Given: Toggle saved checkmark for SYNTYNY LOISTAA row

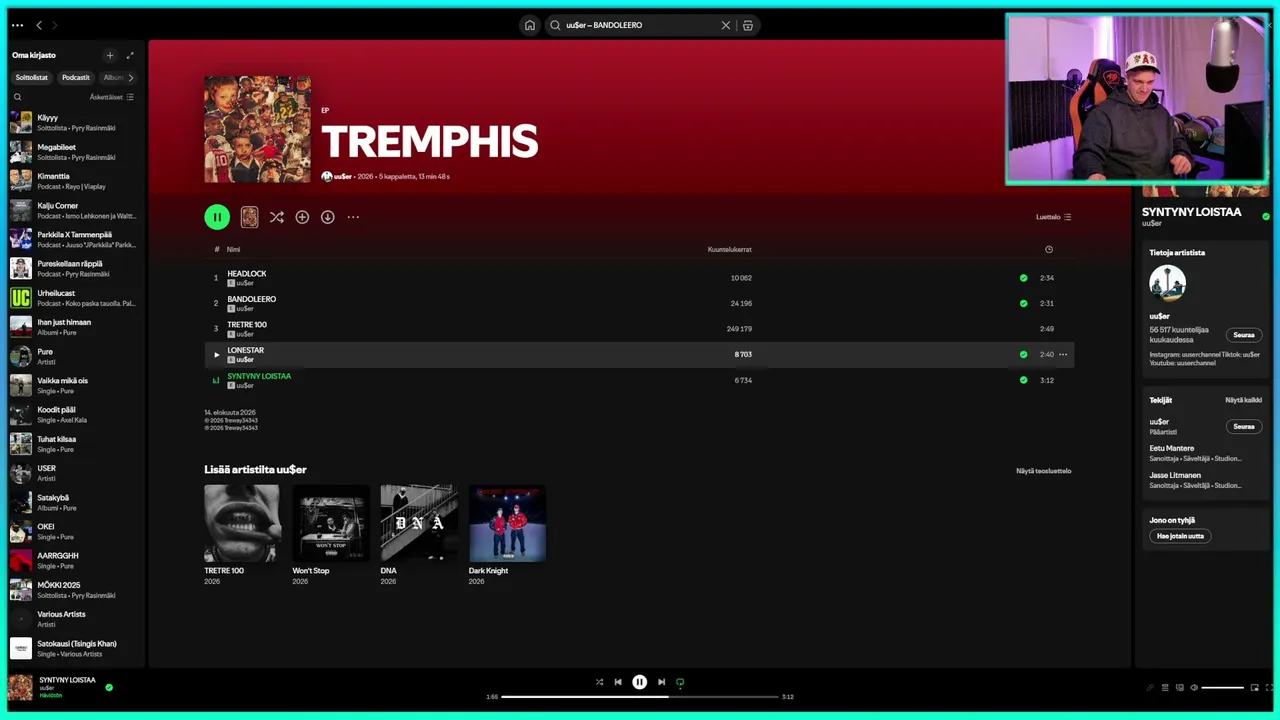Looking at the screenshot, I should 1023,380.
